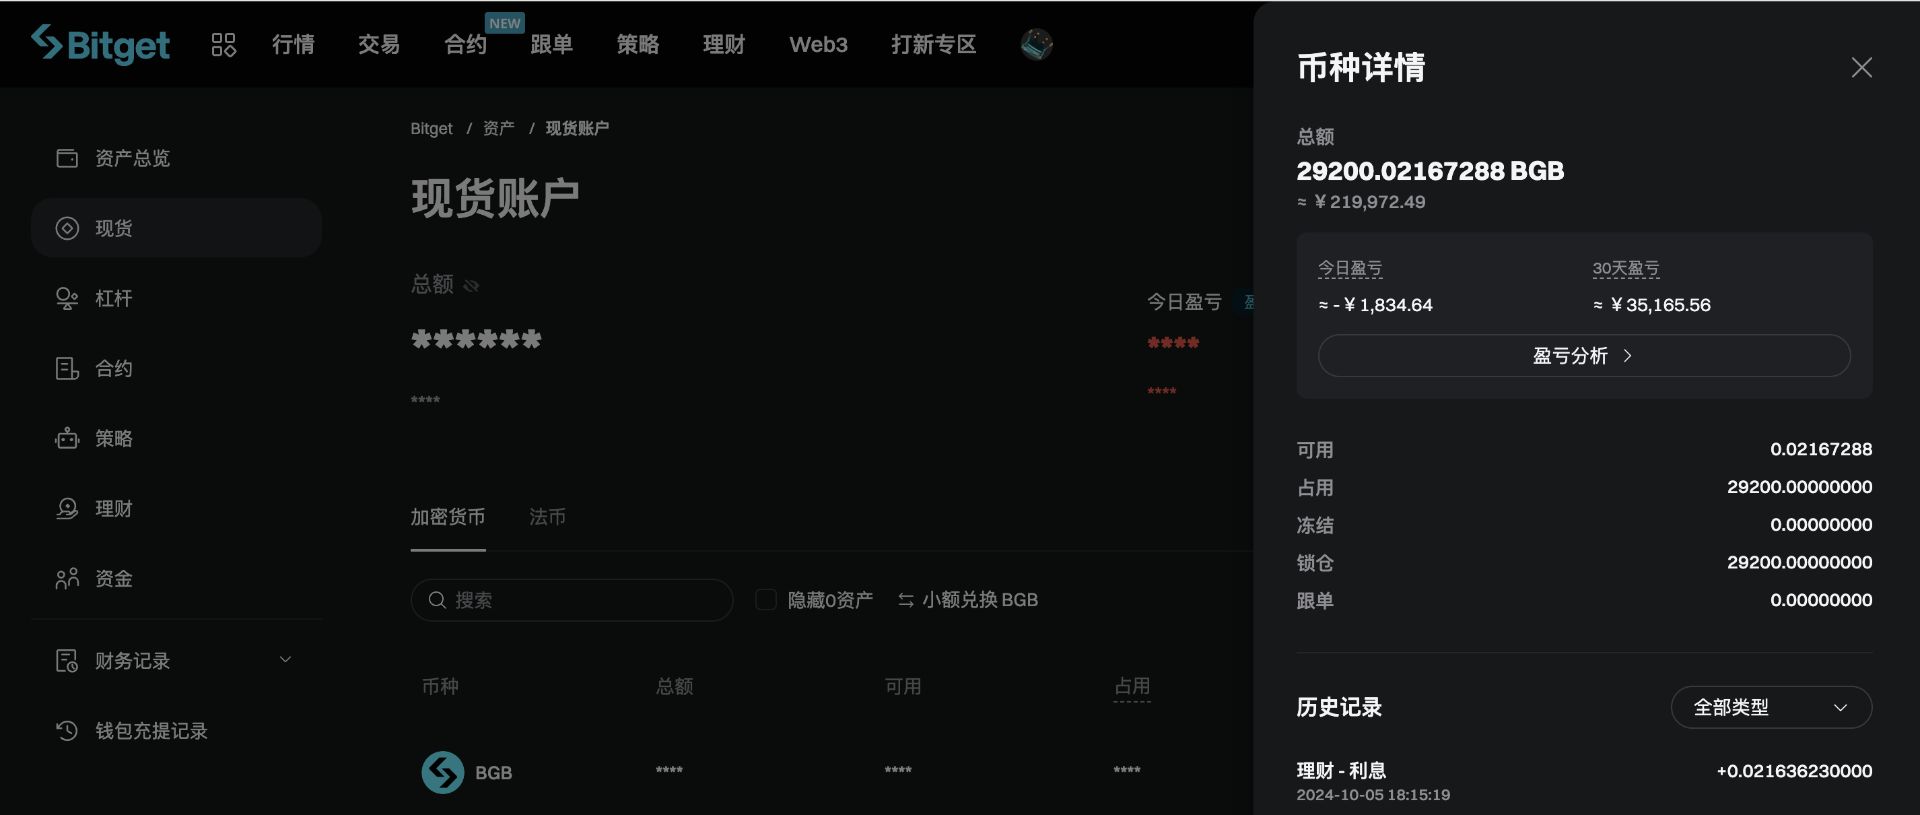This screenshot has width=1920, height=815.
Task: Click the round avatar icon in top nav
Action: tap(1036, 44)
